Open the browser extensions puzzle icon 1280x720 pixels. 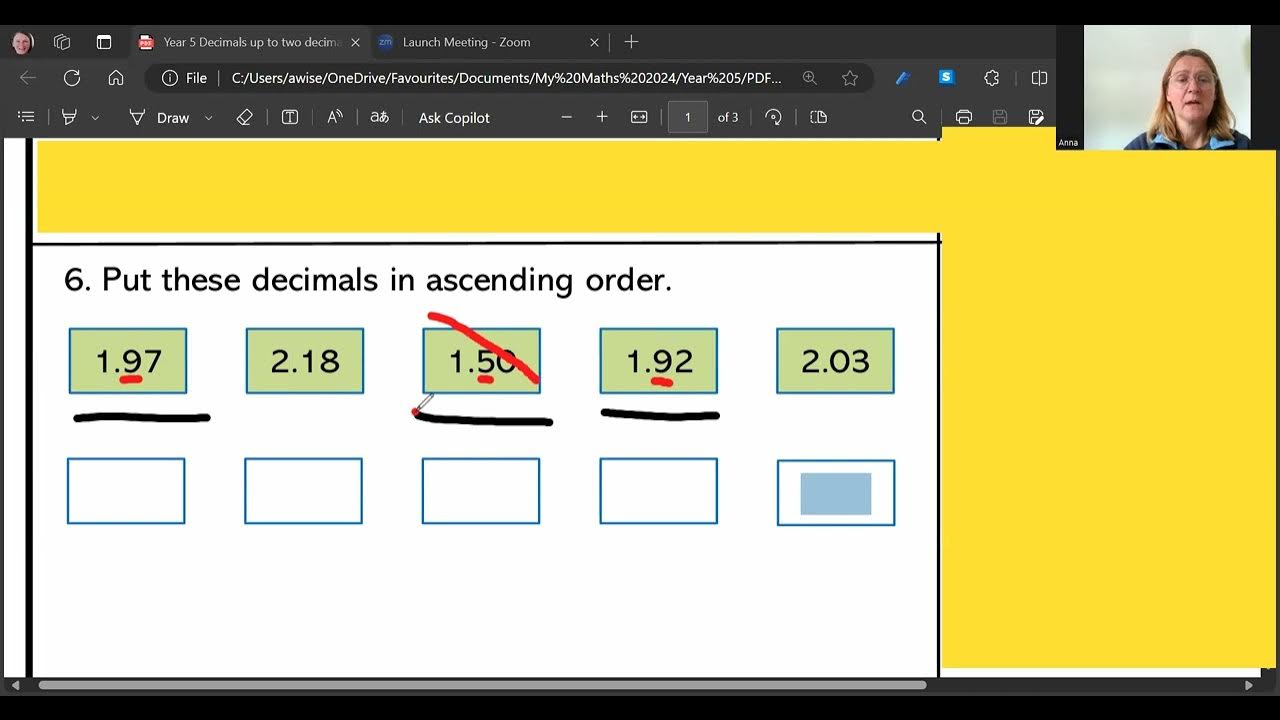[x=992, y=78]
